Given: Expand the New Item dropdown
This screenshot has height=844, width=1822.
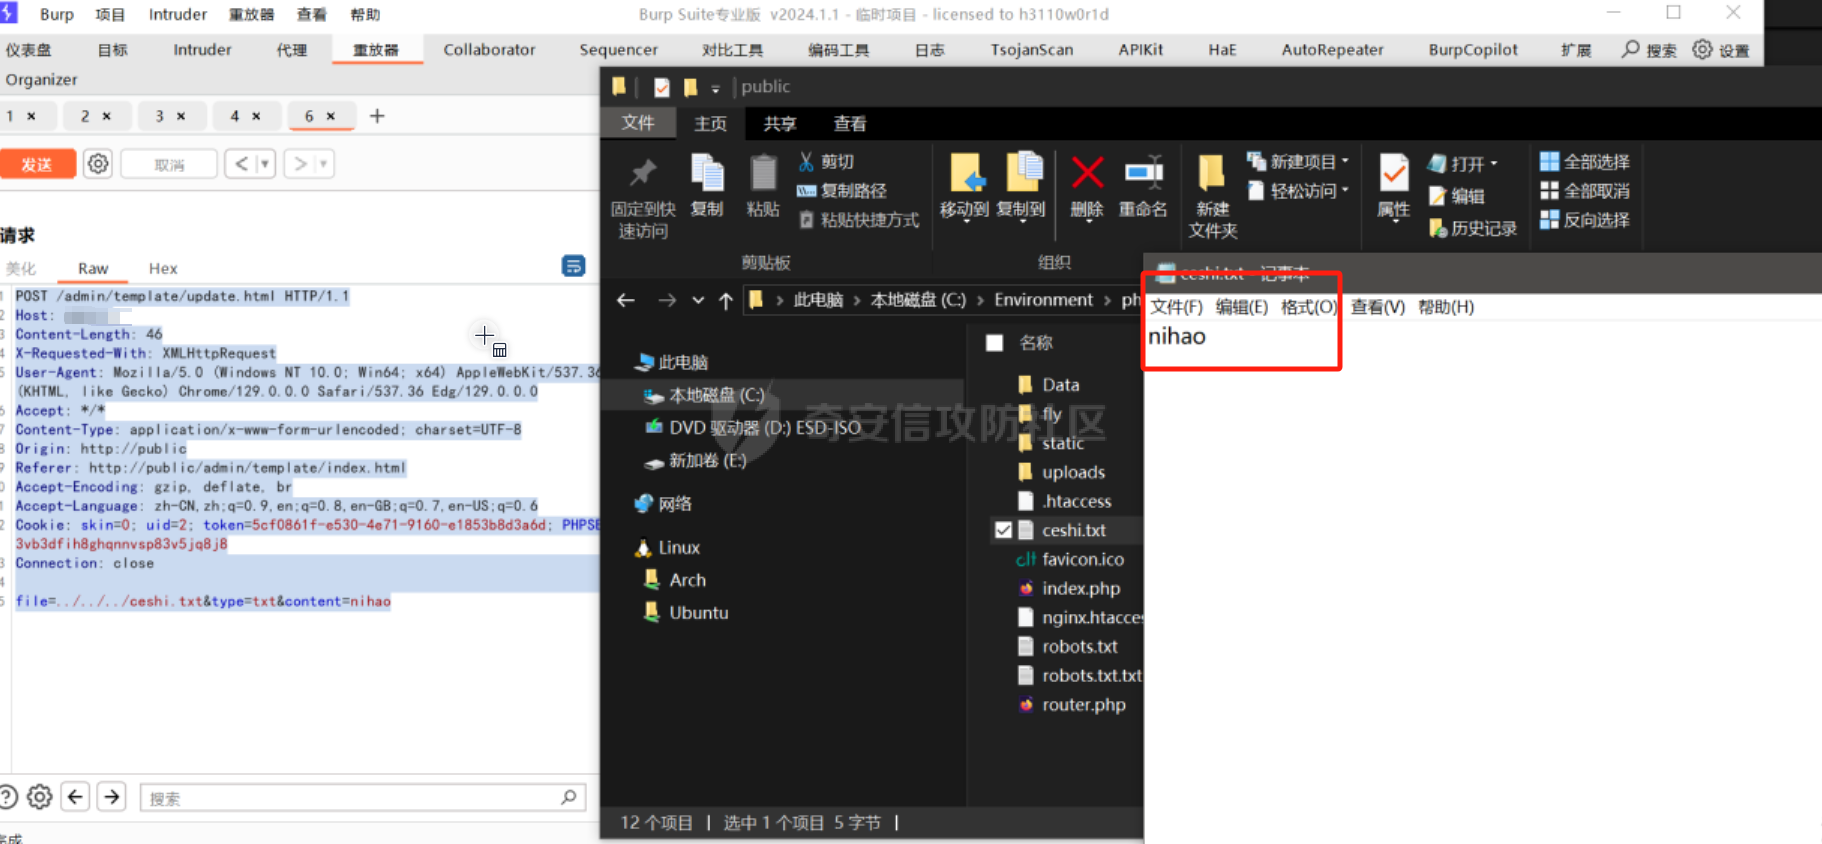Looking at the screenshot, I should (x=1345, y=161).
